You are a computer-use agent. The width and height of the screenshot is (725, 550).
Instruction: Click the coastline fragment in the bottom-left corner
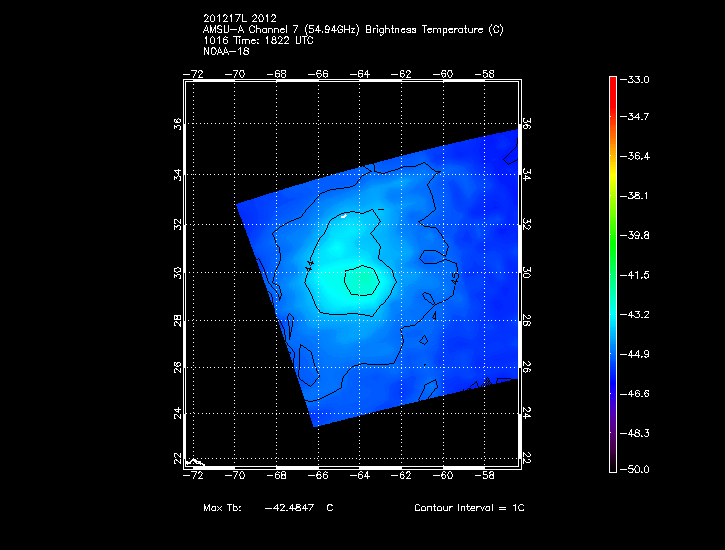coord(196,462)
